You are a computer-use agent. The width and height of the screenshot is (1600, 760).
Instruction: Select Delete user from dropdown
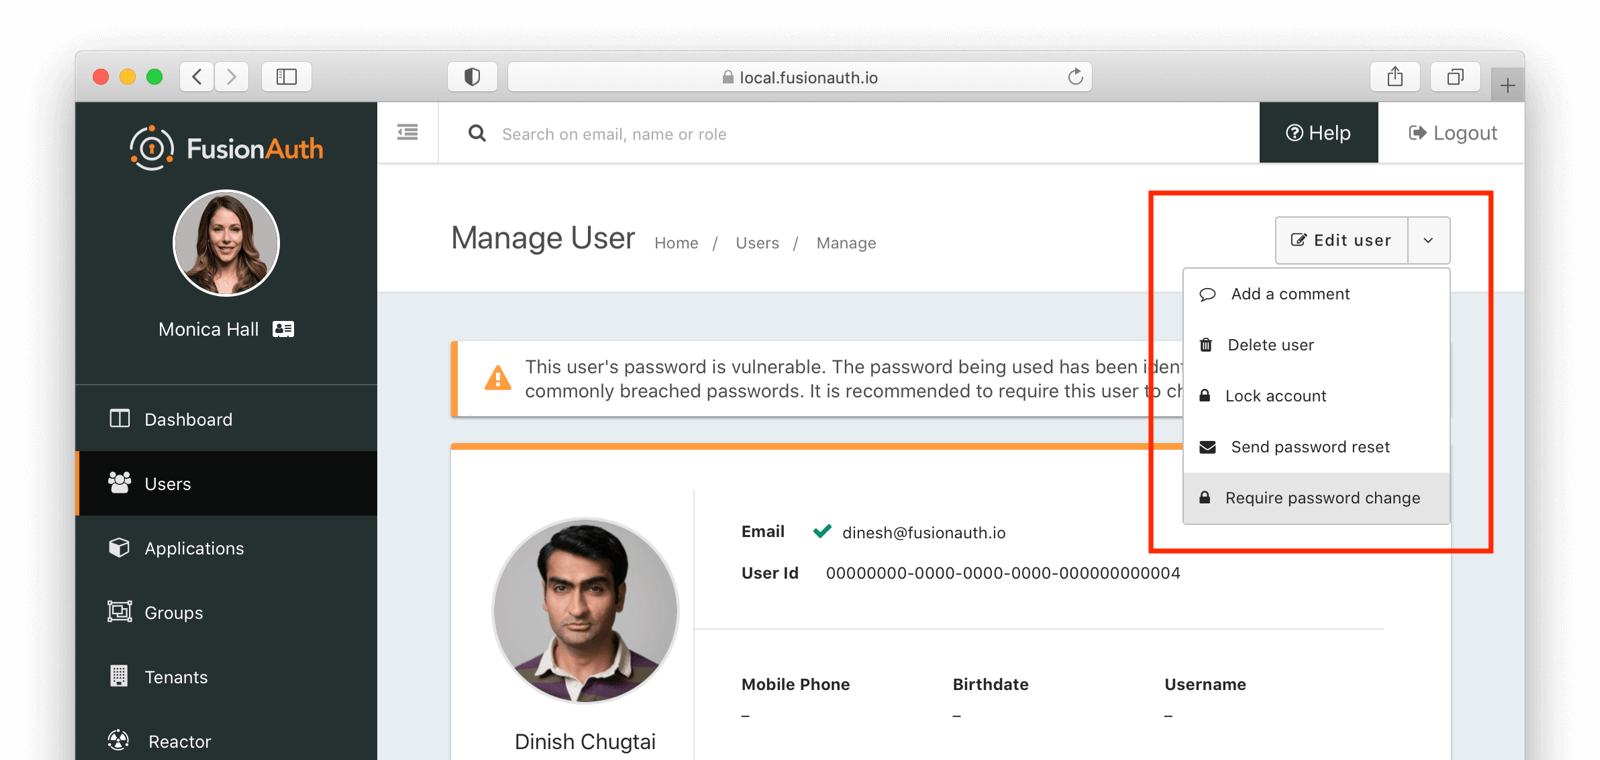coord(1317,345)
